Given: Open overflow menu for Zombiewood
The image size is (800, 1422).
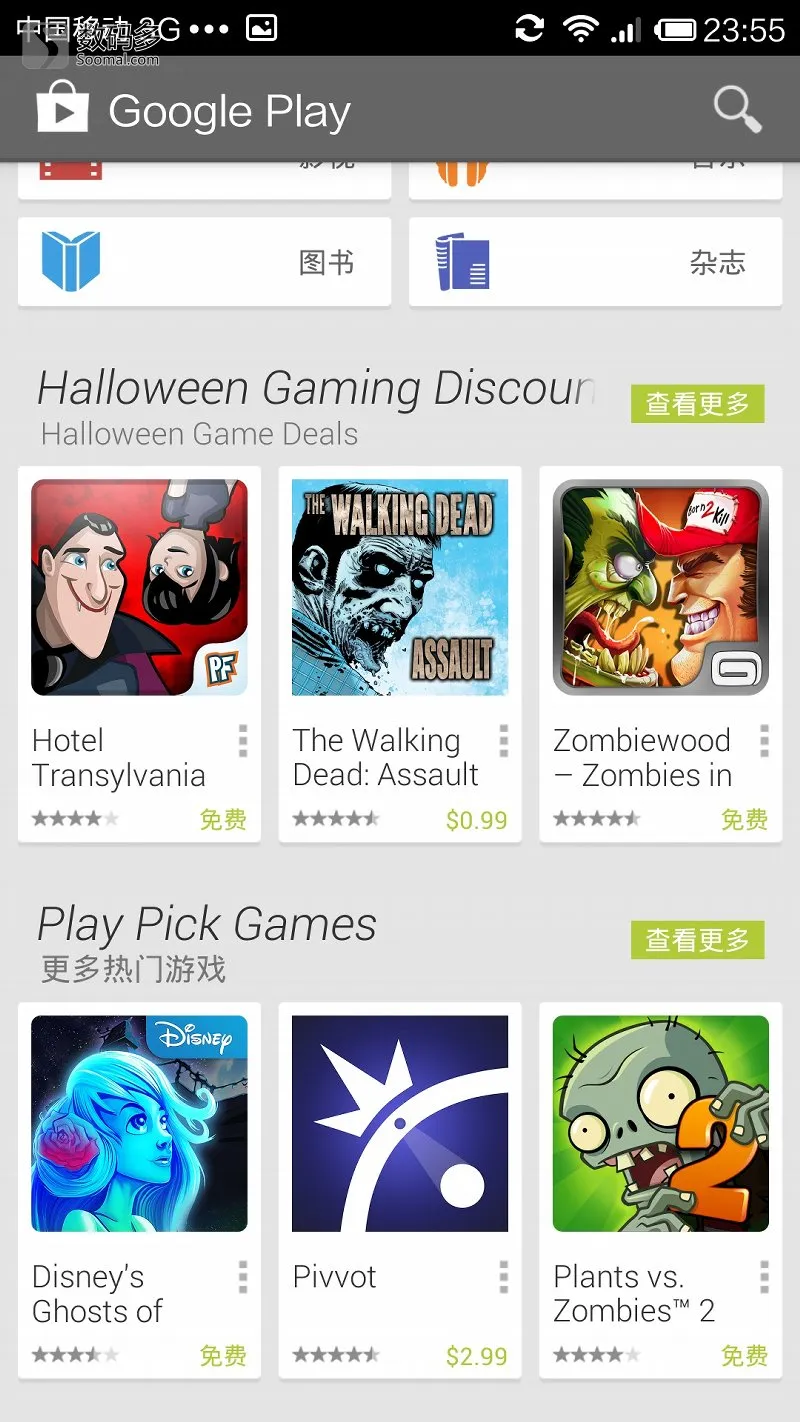Looking at the screenshot, I should [765, 741].
